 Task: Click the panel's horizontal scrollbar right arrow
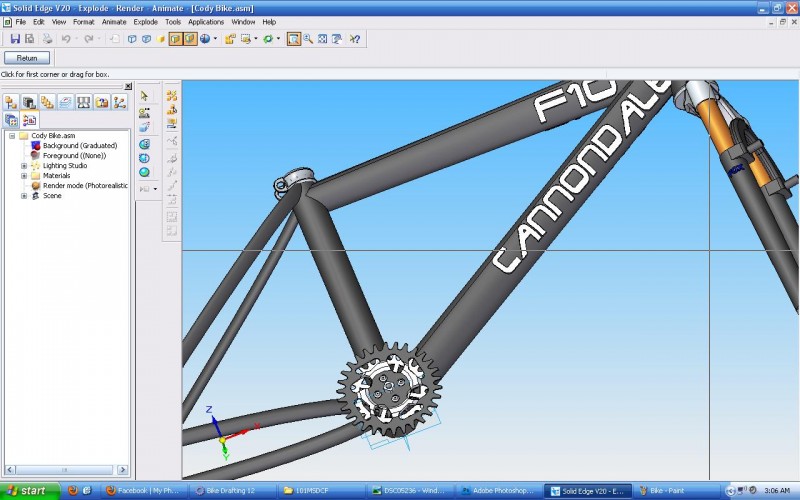(122, 469)
